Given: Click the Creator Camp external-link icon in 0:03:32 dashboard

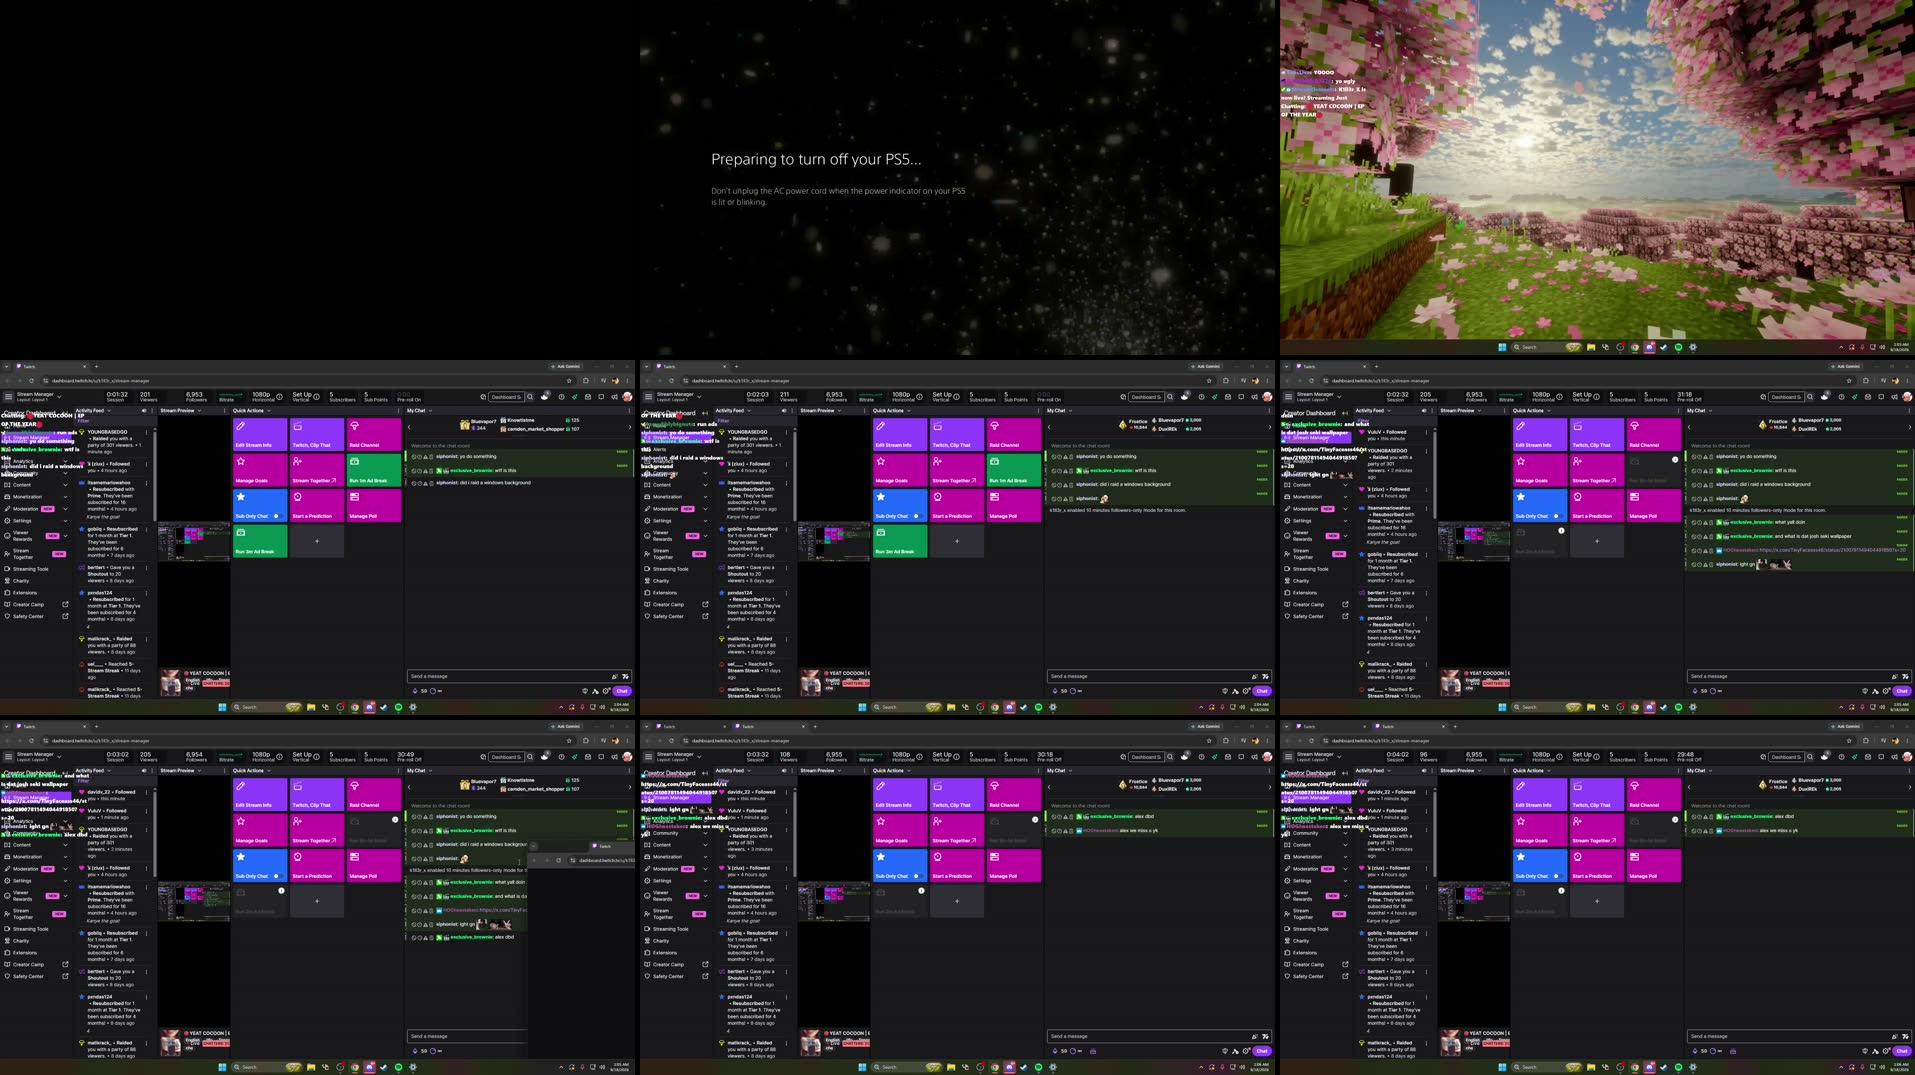Looking at the screenshot, I should point(705,964).
